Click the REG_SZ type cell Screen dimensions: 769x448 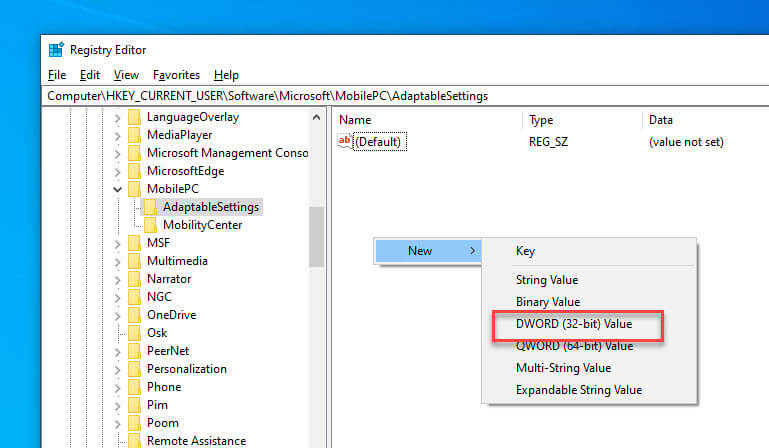tap(548, 142)
